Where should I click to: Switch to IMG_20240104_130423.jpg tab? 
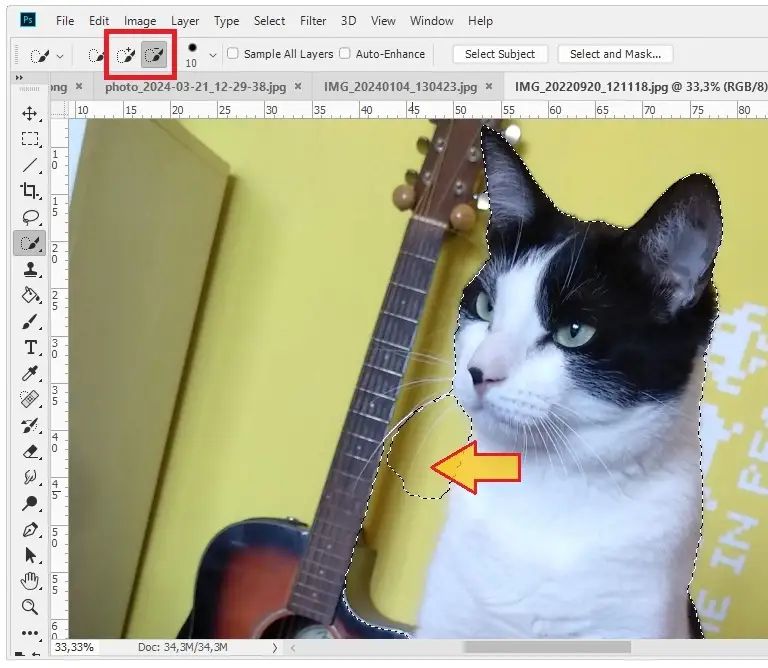[x=400, y=87]
